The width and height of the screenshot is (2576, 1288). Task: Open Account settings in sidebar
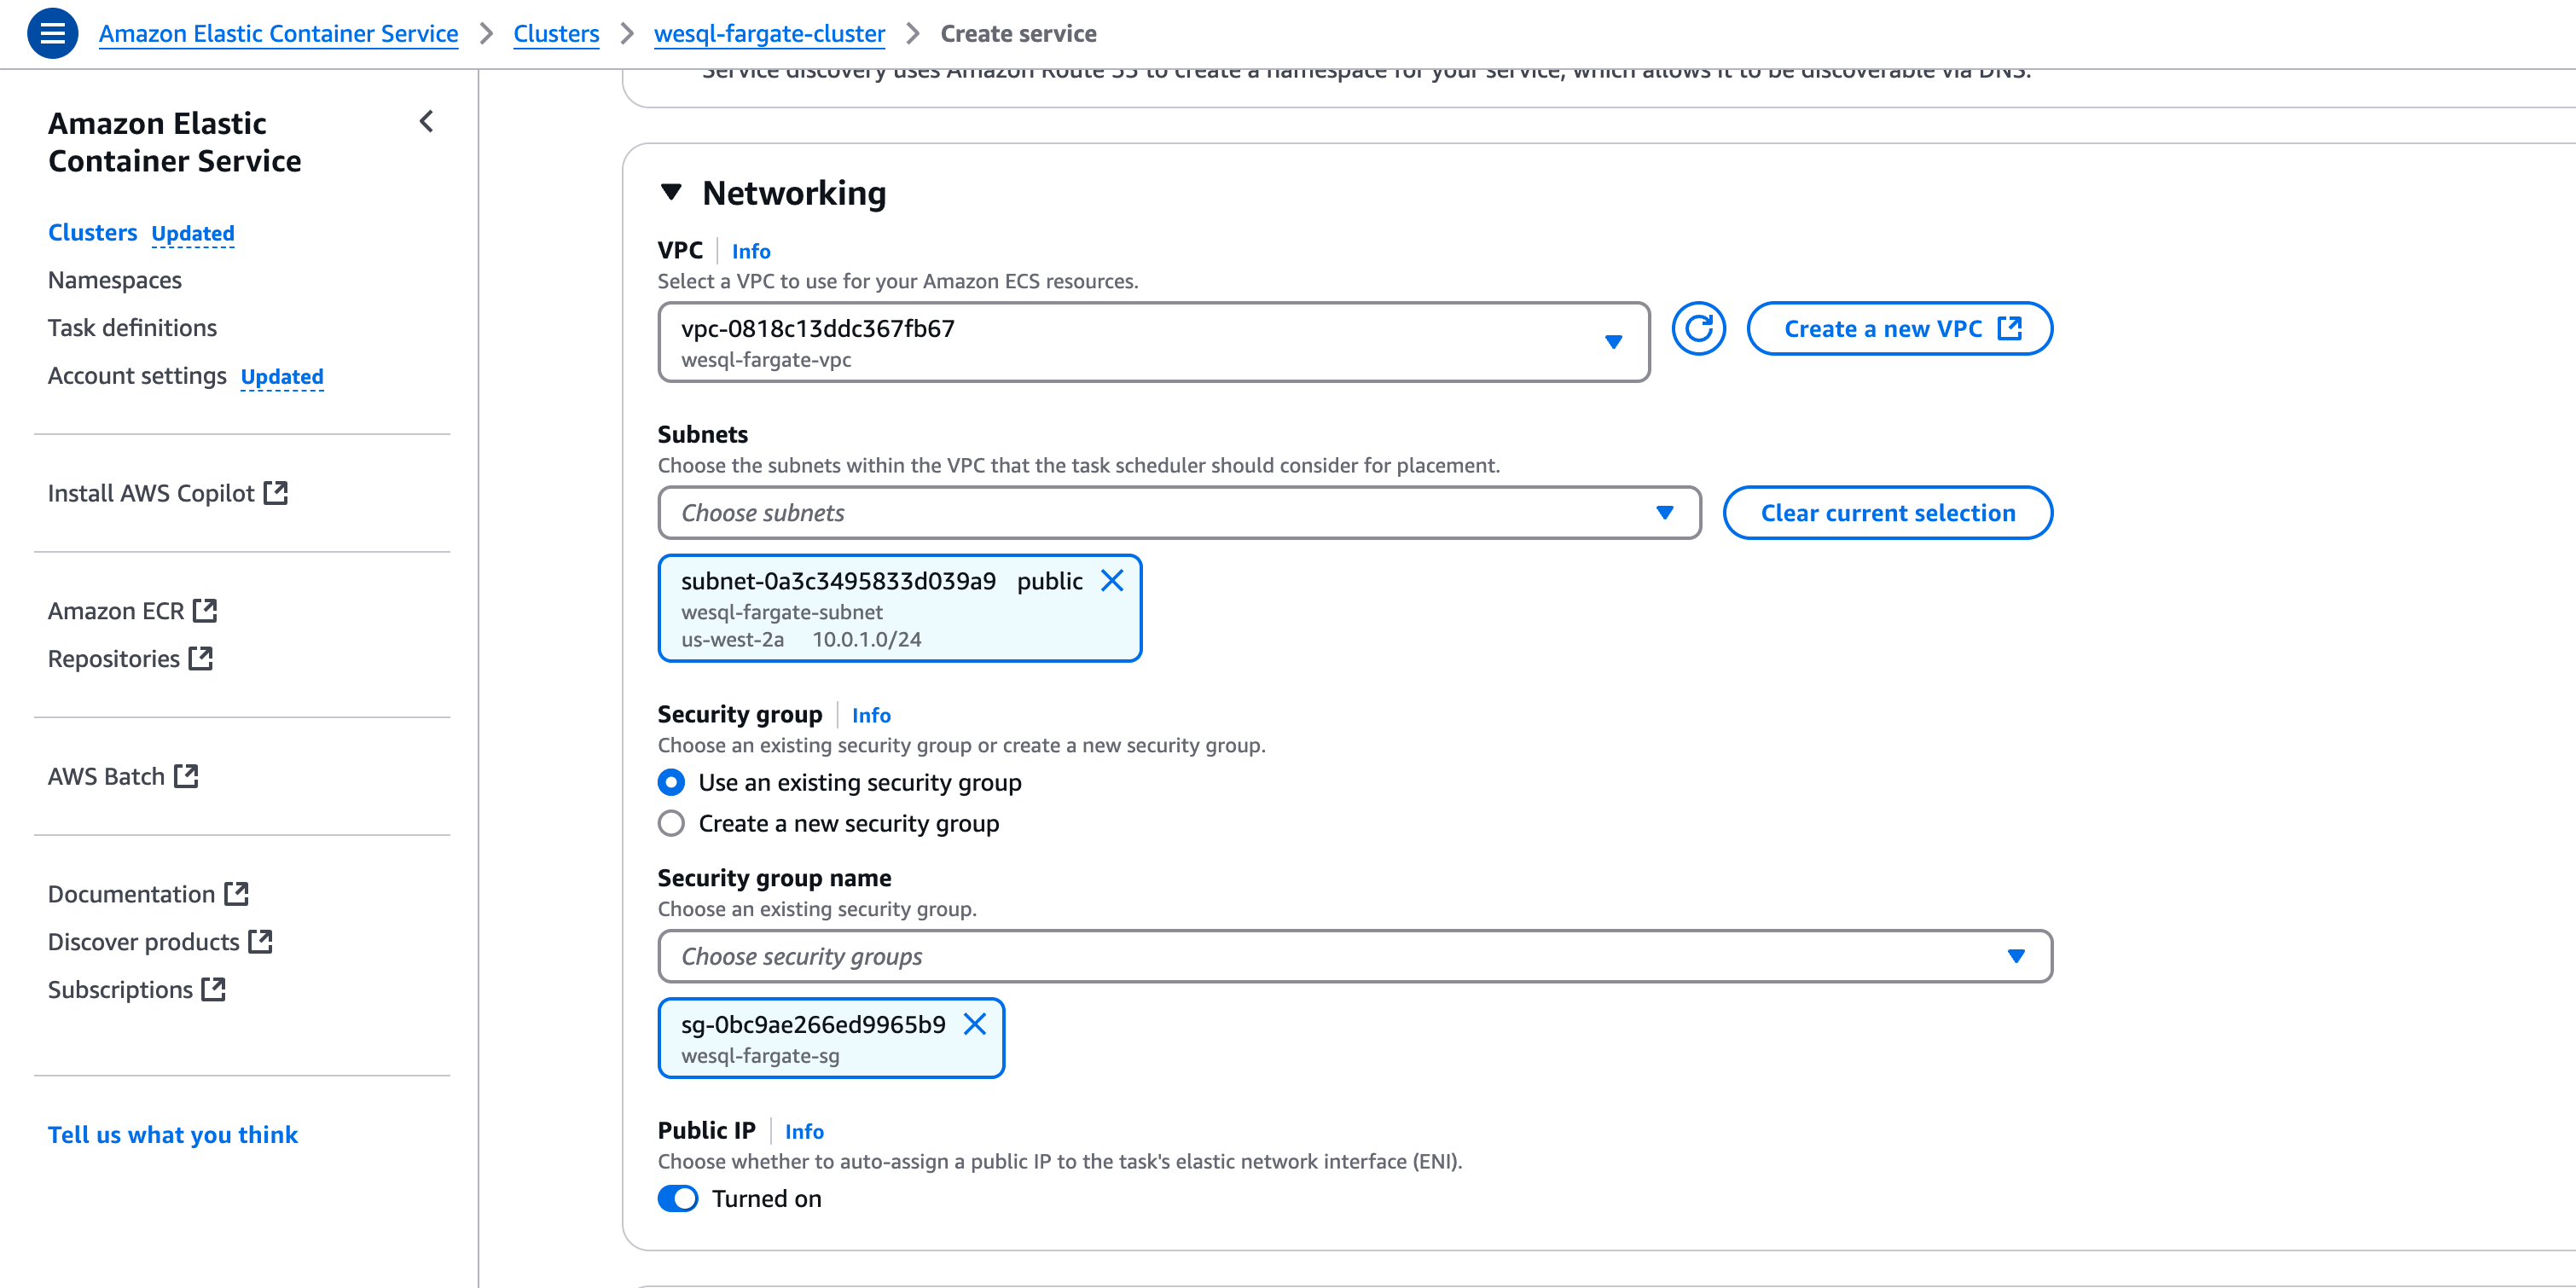point(137,375)
